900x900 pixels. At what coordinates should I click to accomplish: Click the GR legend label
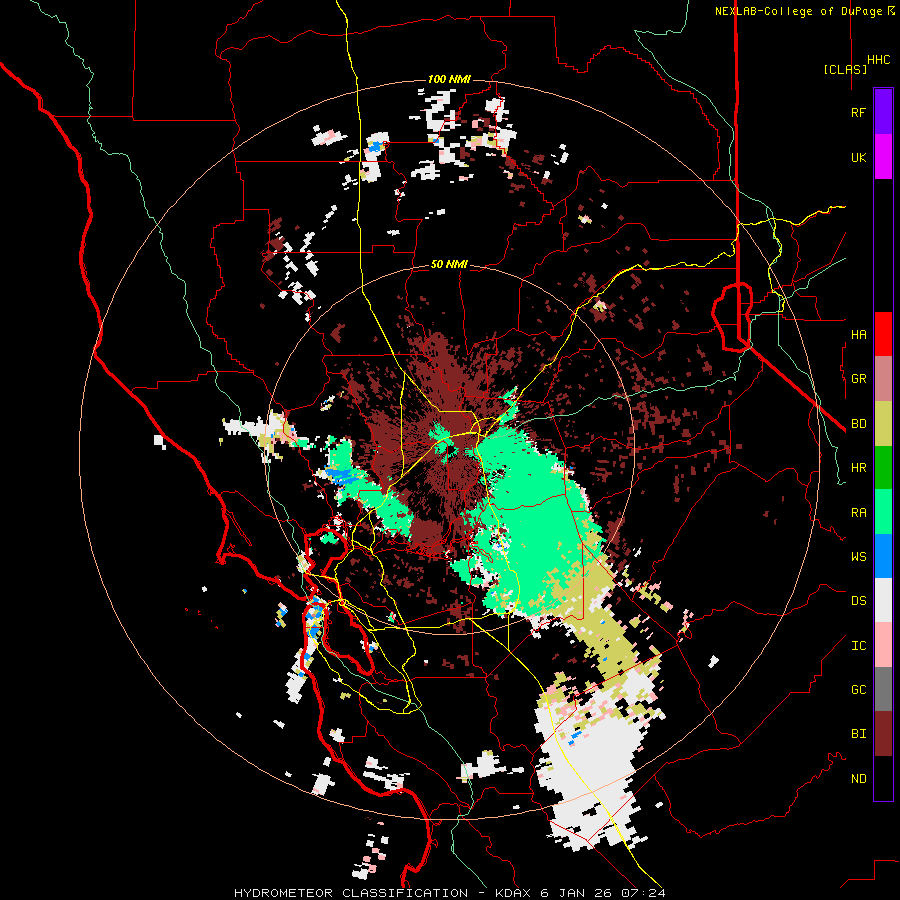[x=858, y=379]
